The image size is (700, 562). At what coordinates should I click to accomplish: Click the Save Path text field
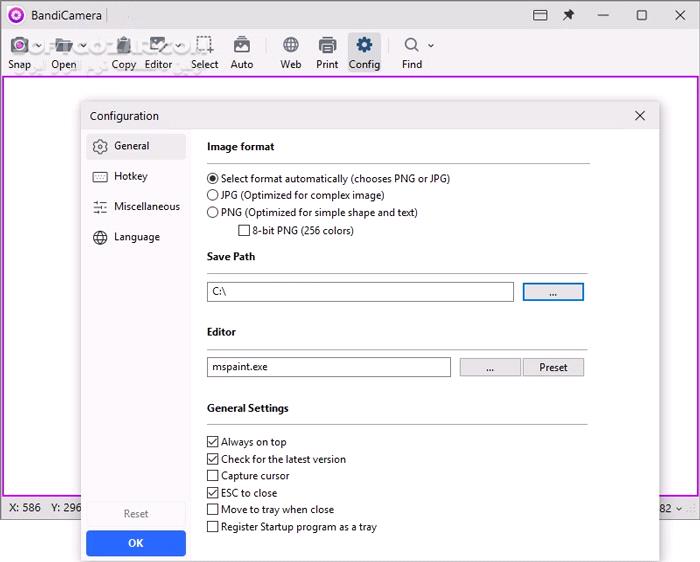[360, 292]
